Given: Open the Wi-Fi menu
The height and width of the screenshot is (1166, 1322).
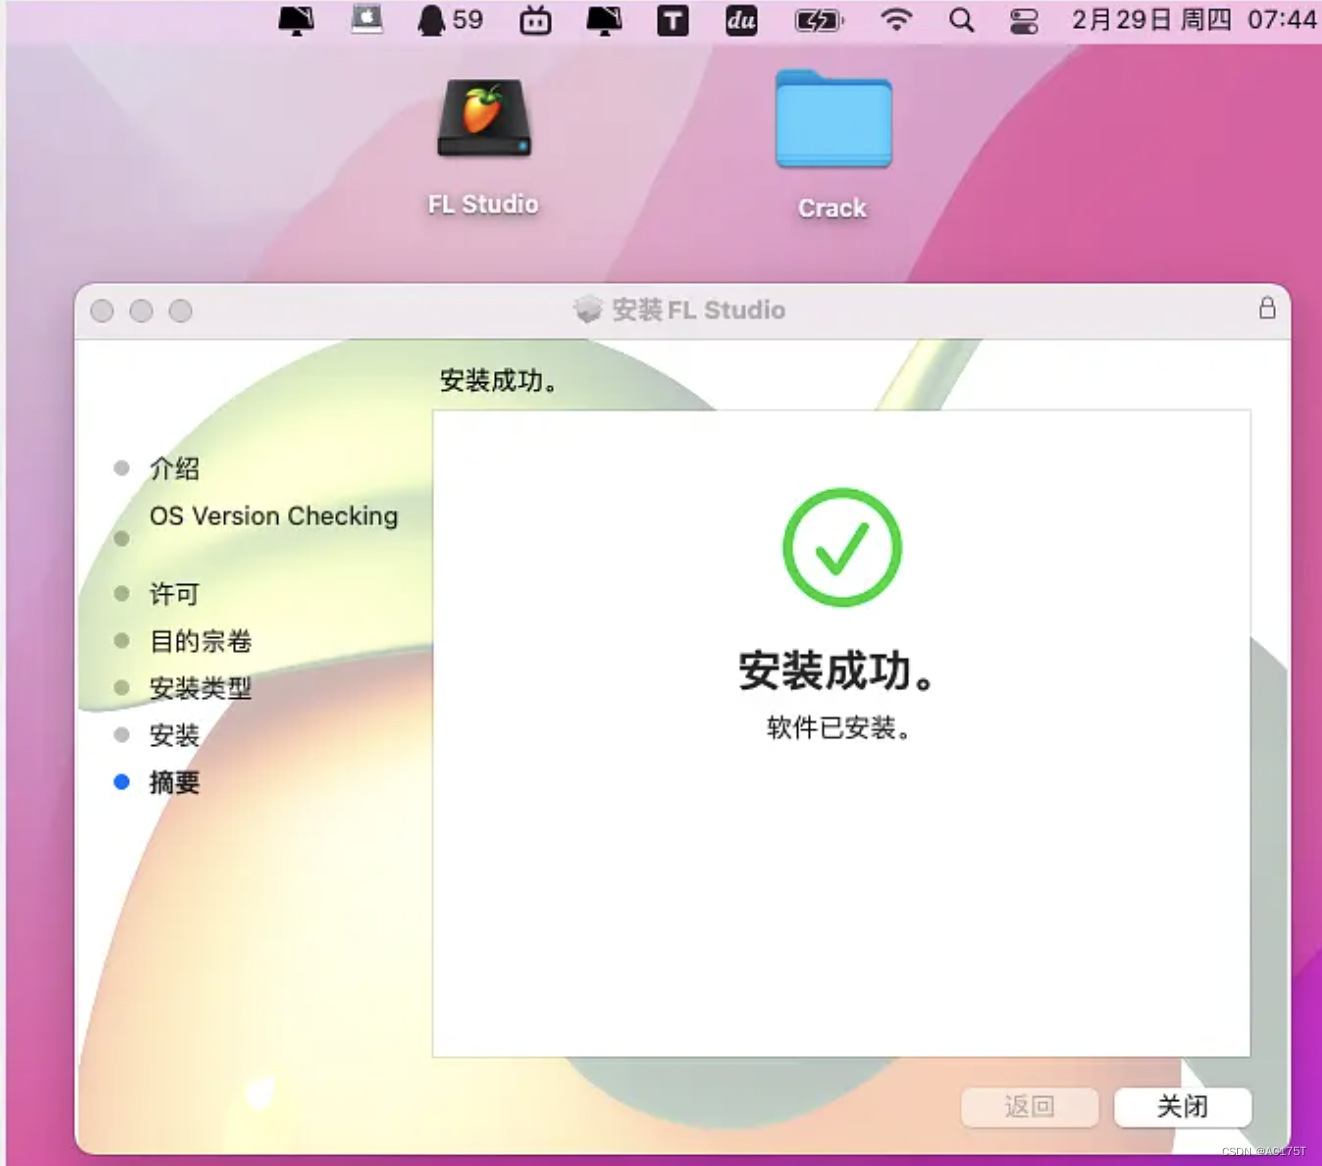Looking at the screenshot, I should tap(896, 19).
